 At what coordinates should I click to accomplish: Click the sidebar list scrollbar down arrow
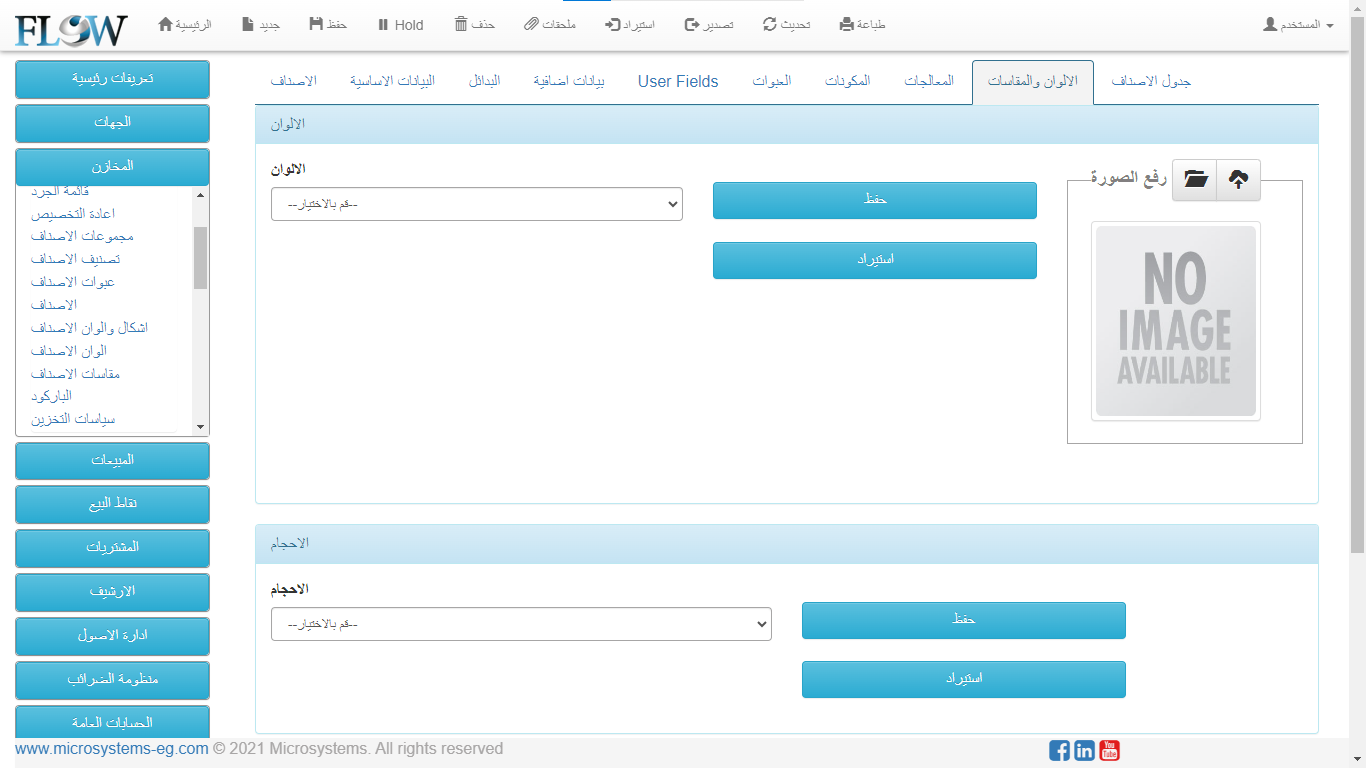click(x=200, y=427)
